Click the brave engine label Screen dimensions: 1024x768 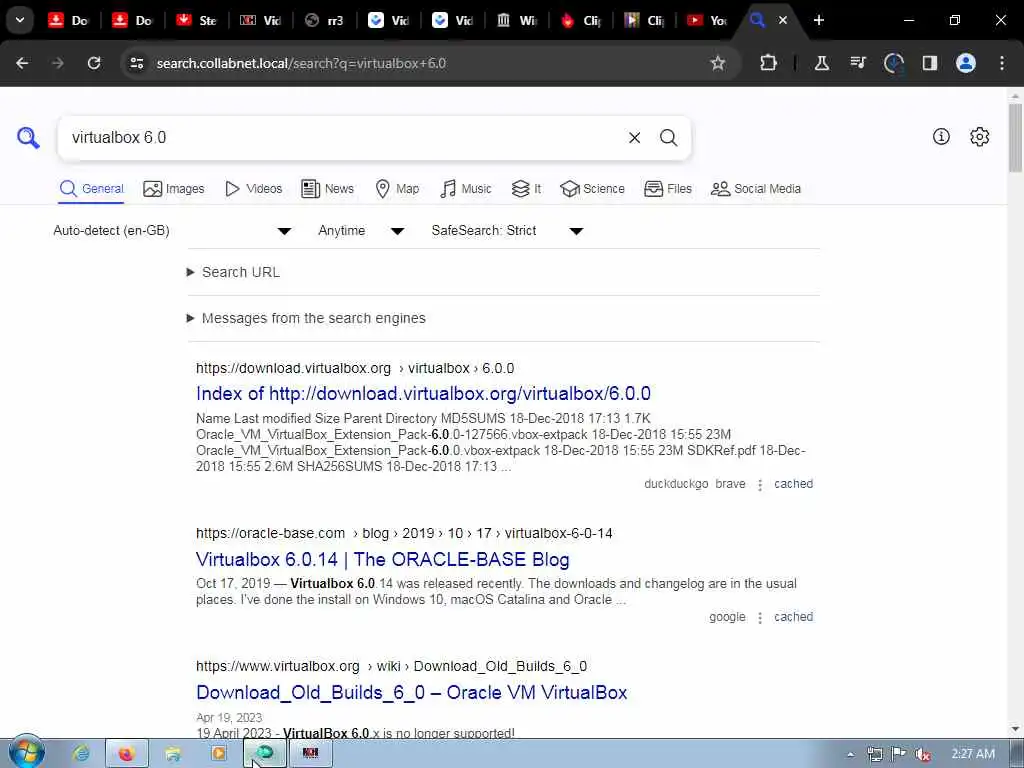[x=730, y=484]
